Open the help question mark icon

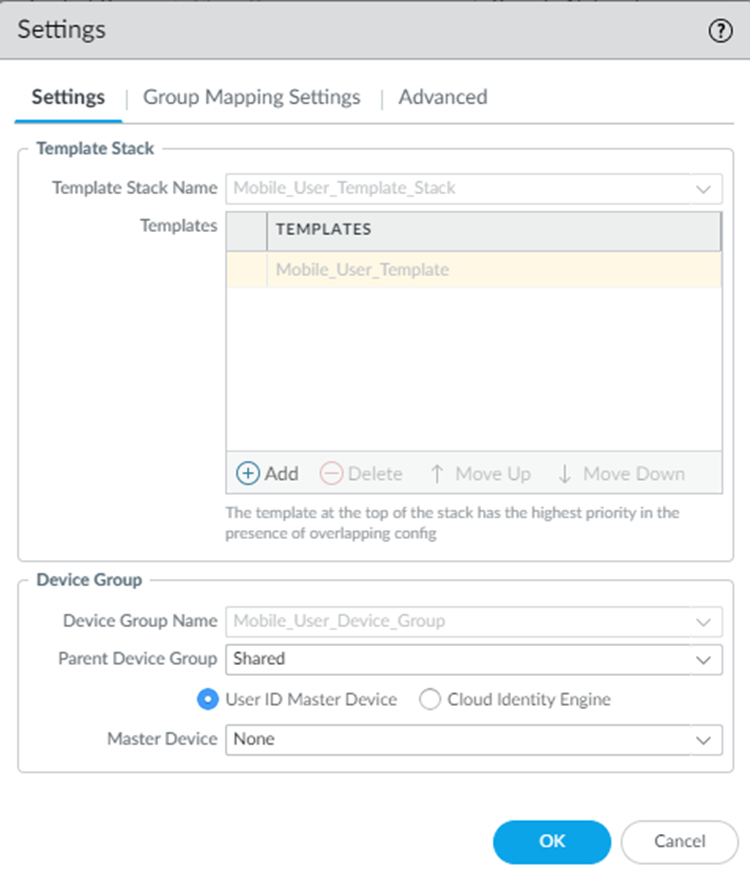click(720, 31)
